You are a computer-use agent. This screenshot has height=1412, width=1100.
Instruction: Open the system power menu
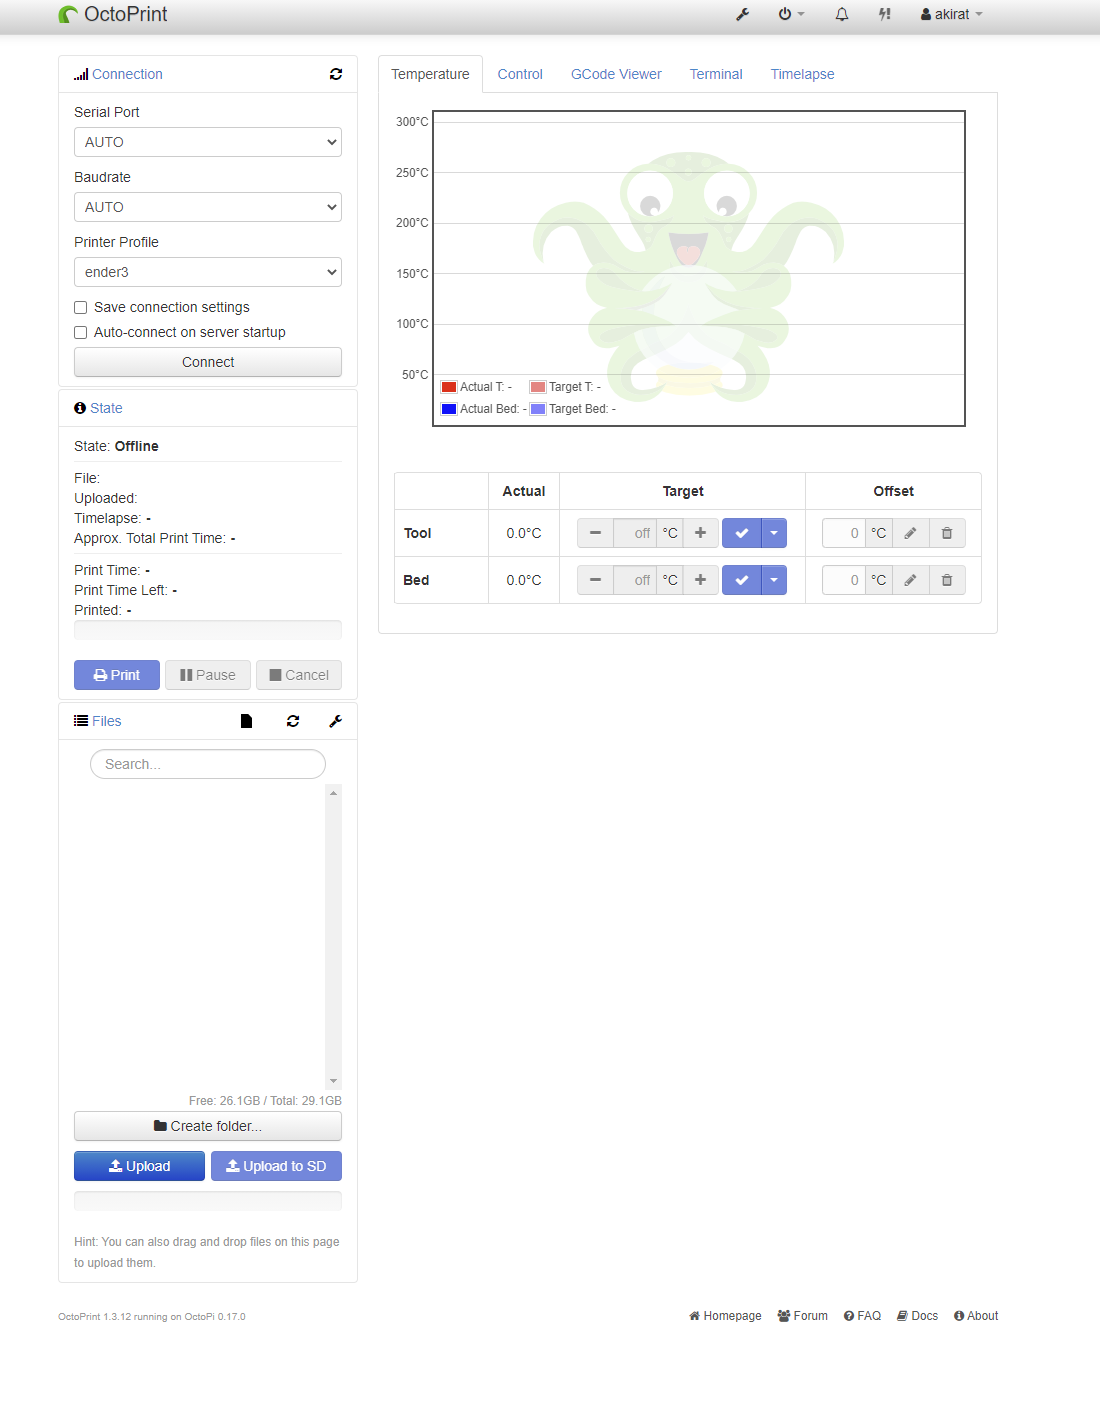pos(791,14)
